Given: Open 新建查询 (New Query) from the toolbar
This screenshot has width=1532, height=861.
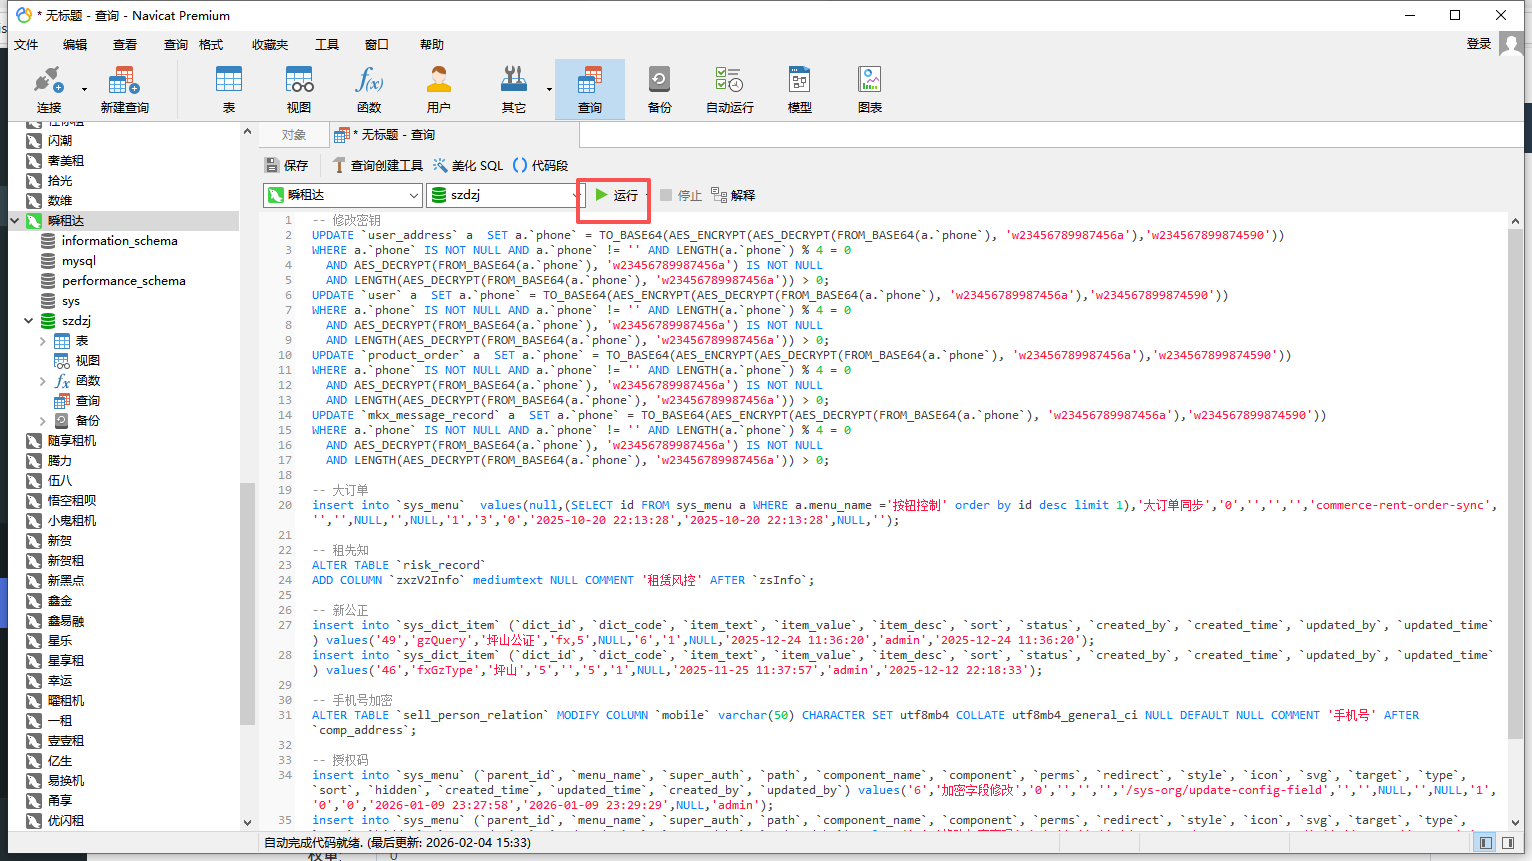Looking at the screenshot, I should pyautogui.click(x=124, y=89).
